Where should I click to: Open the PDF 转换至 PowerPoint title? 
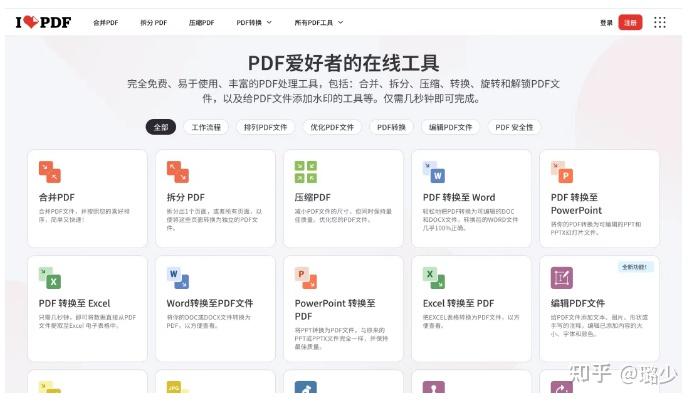[x=576, y=204]
